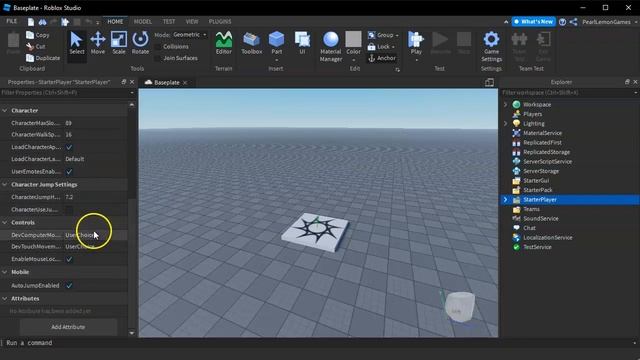Click the Add Attribute button
Screen dimensions: 640x360
[68, 327]
